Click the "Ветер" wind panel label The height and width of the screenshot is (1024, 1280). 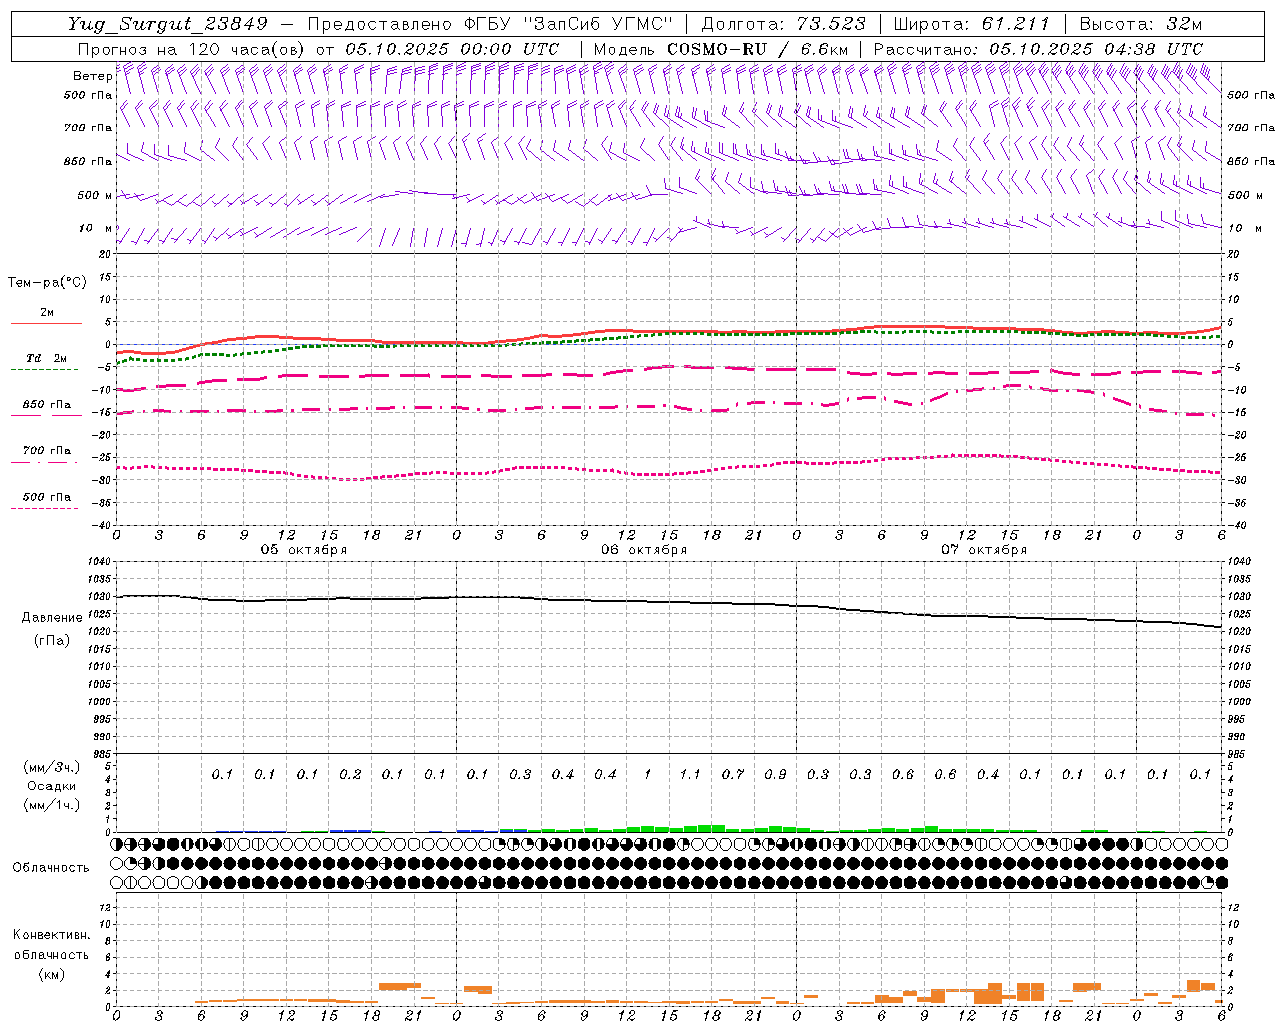[92, 76]
